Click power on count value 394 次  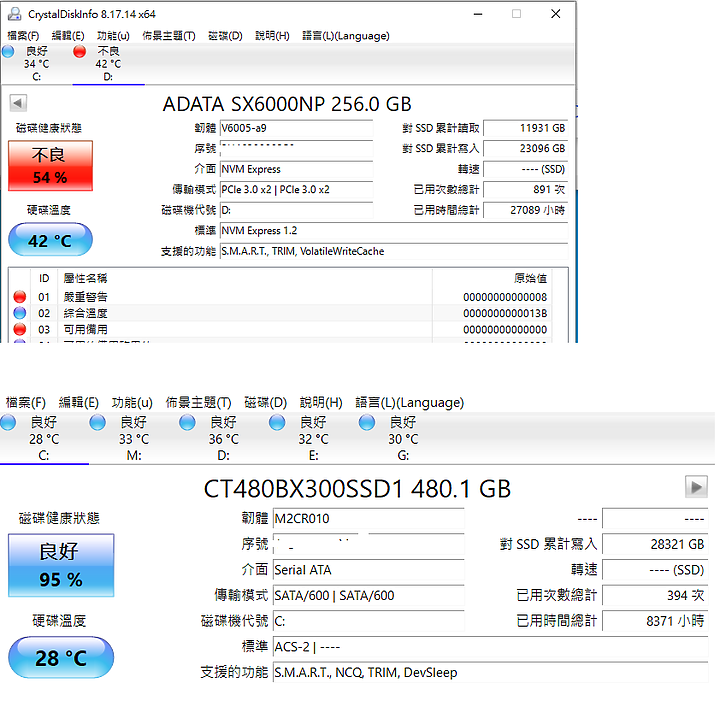[x=655, y=596]
